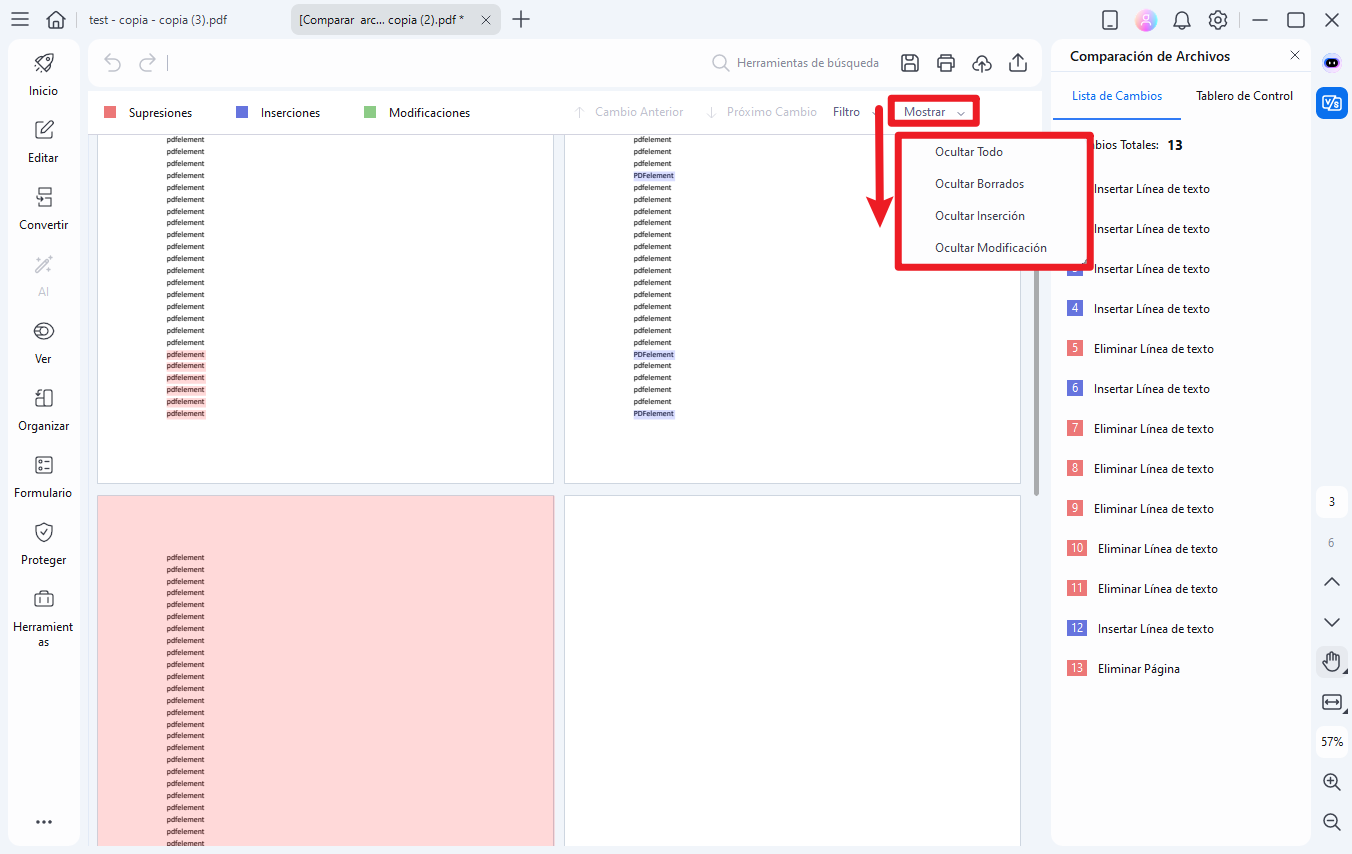
Task: Open the Convertir tool in sidebar
Action: (44, 208)
